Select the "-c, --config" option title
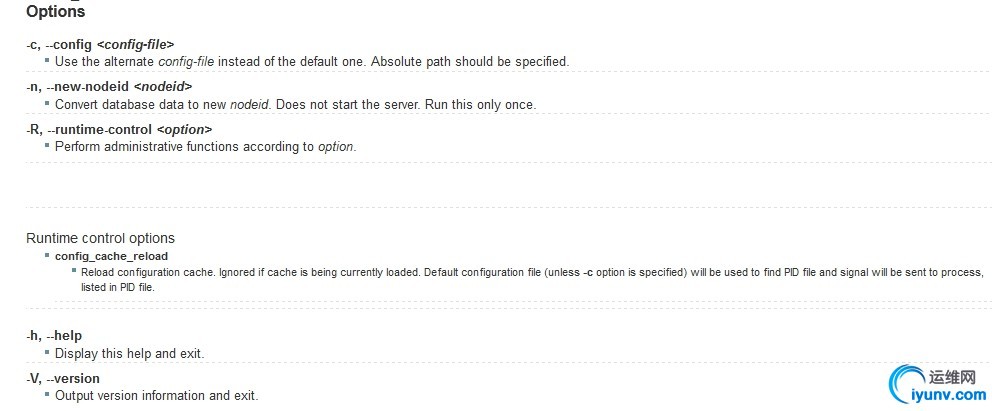 click(100, 44)
